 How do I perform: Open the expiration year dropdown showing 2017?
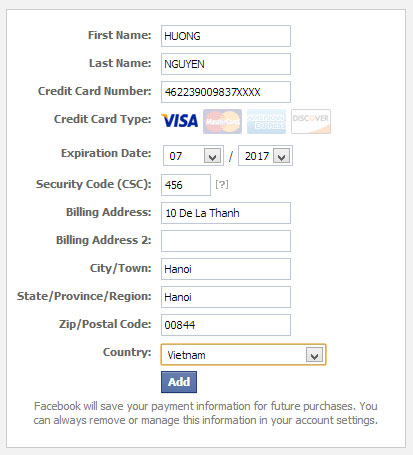point(265,156)
